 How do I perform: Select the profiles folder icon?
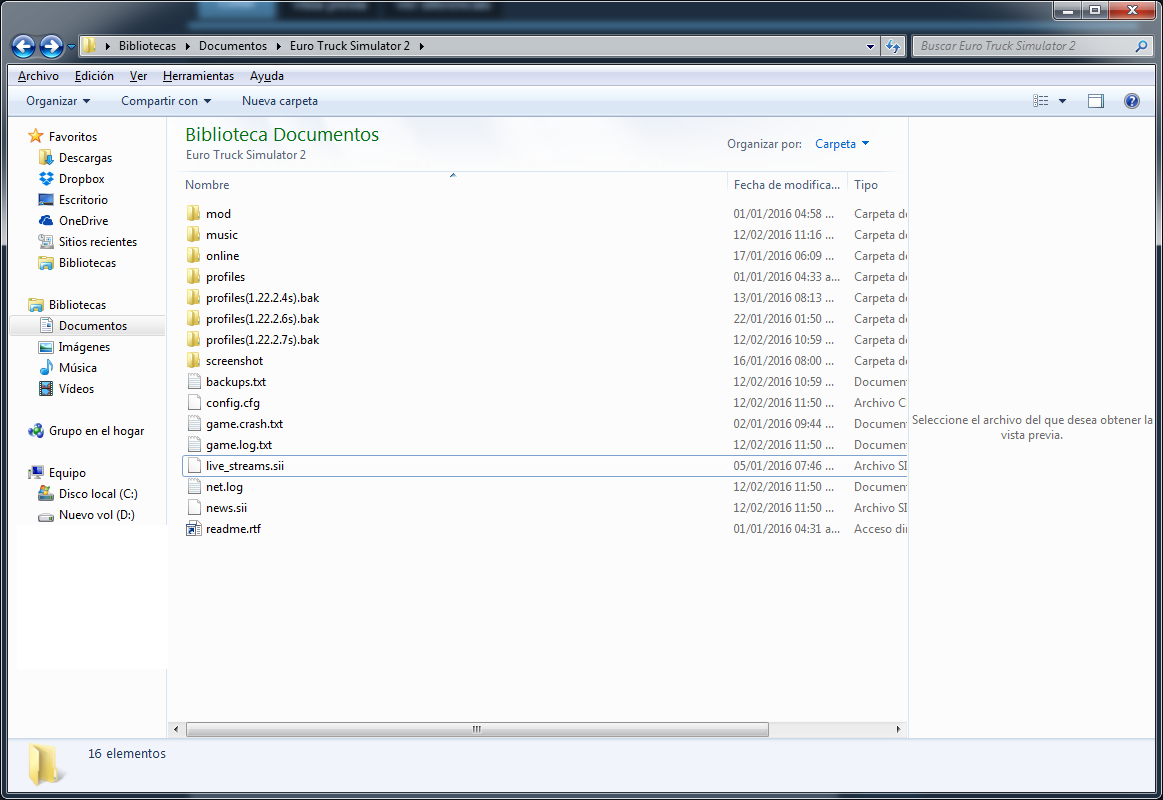point(194,277)
